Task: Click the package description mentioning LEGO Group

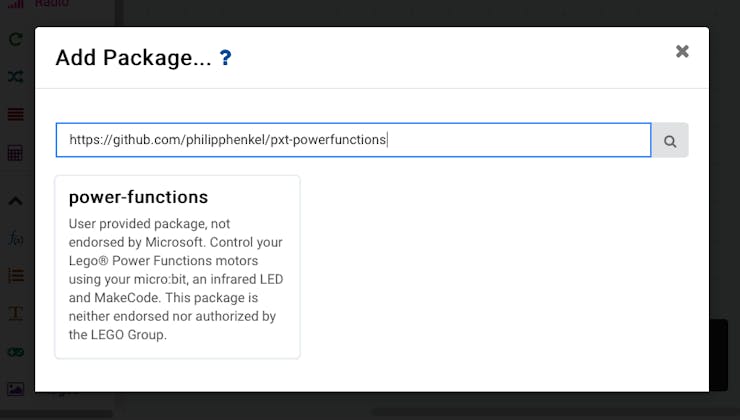Action: (176, 279)
